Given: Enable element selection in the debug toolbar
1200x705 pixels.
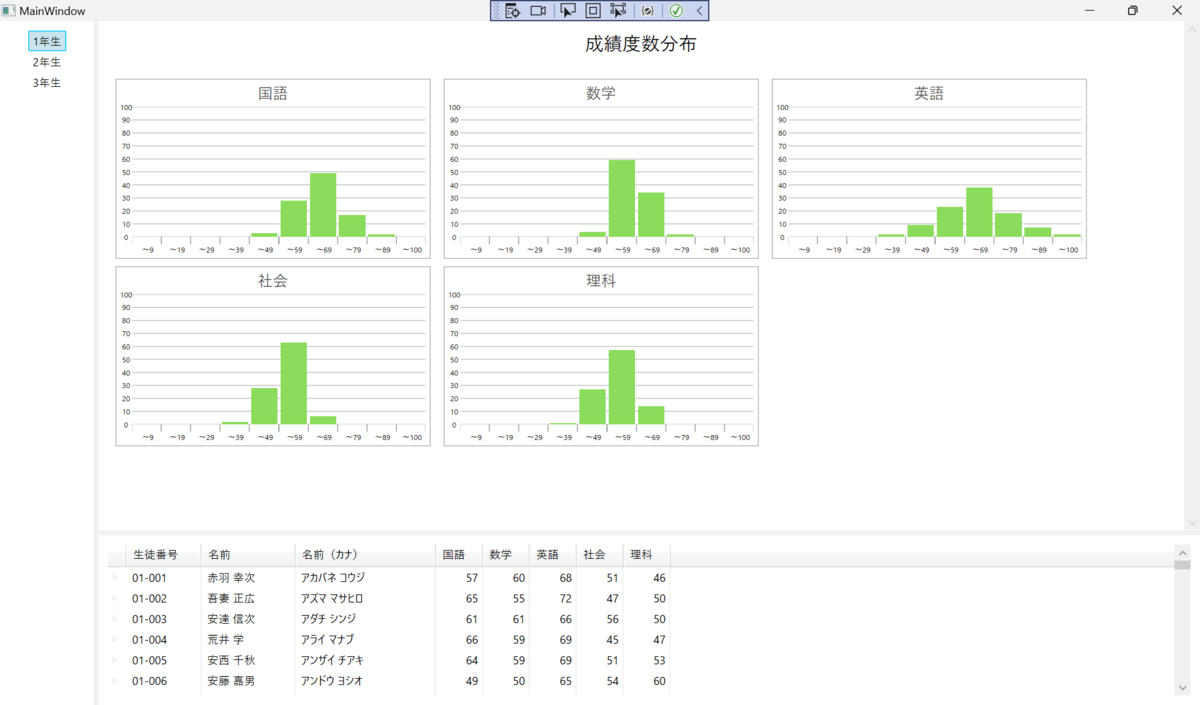Looking at the screenshot, I should click(565, 10).
